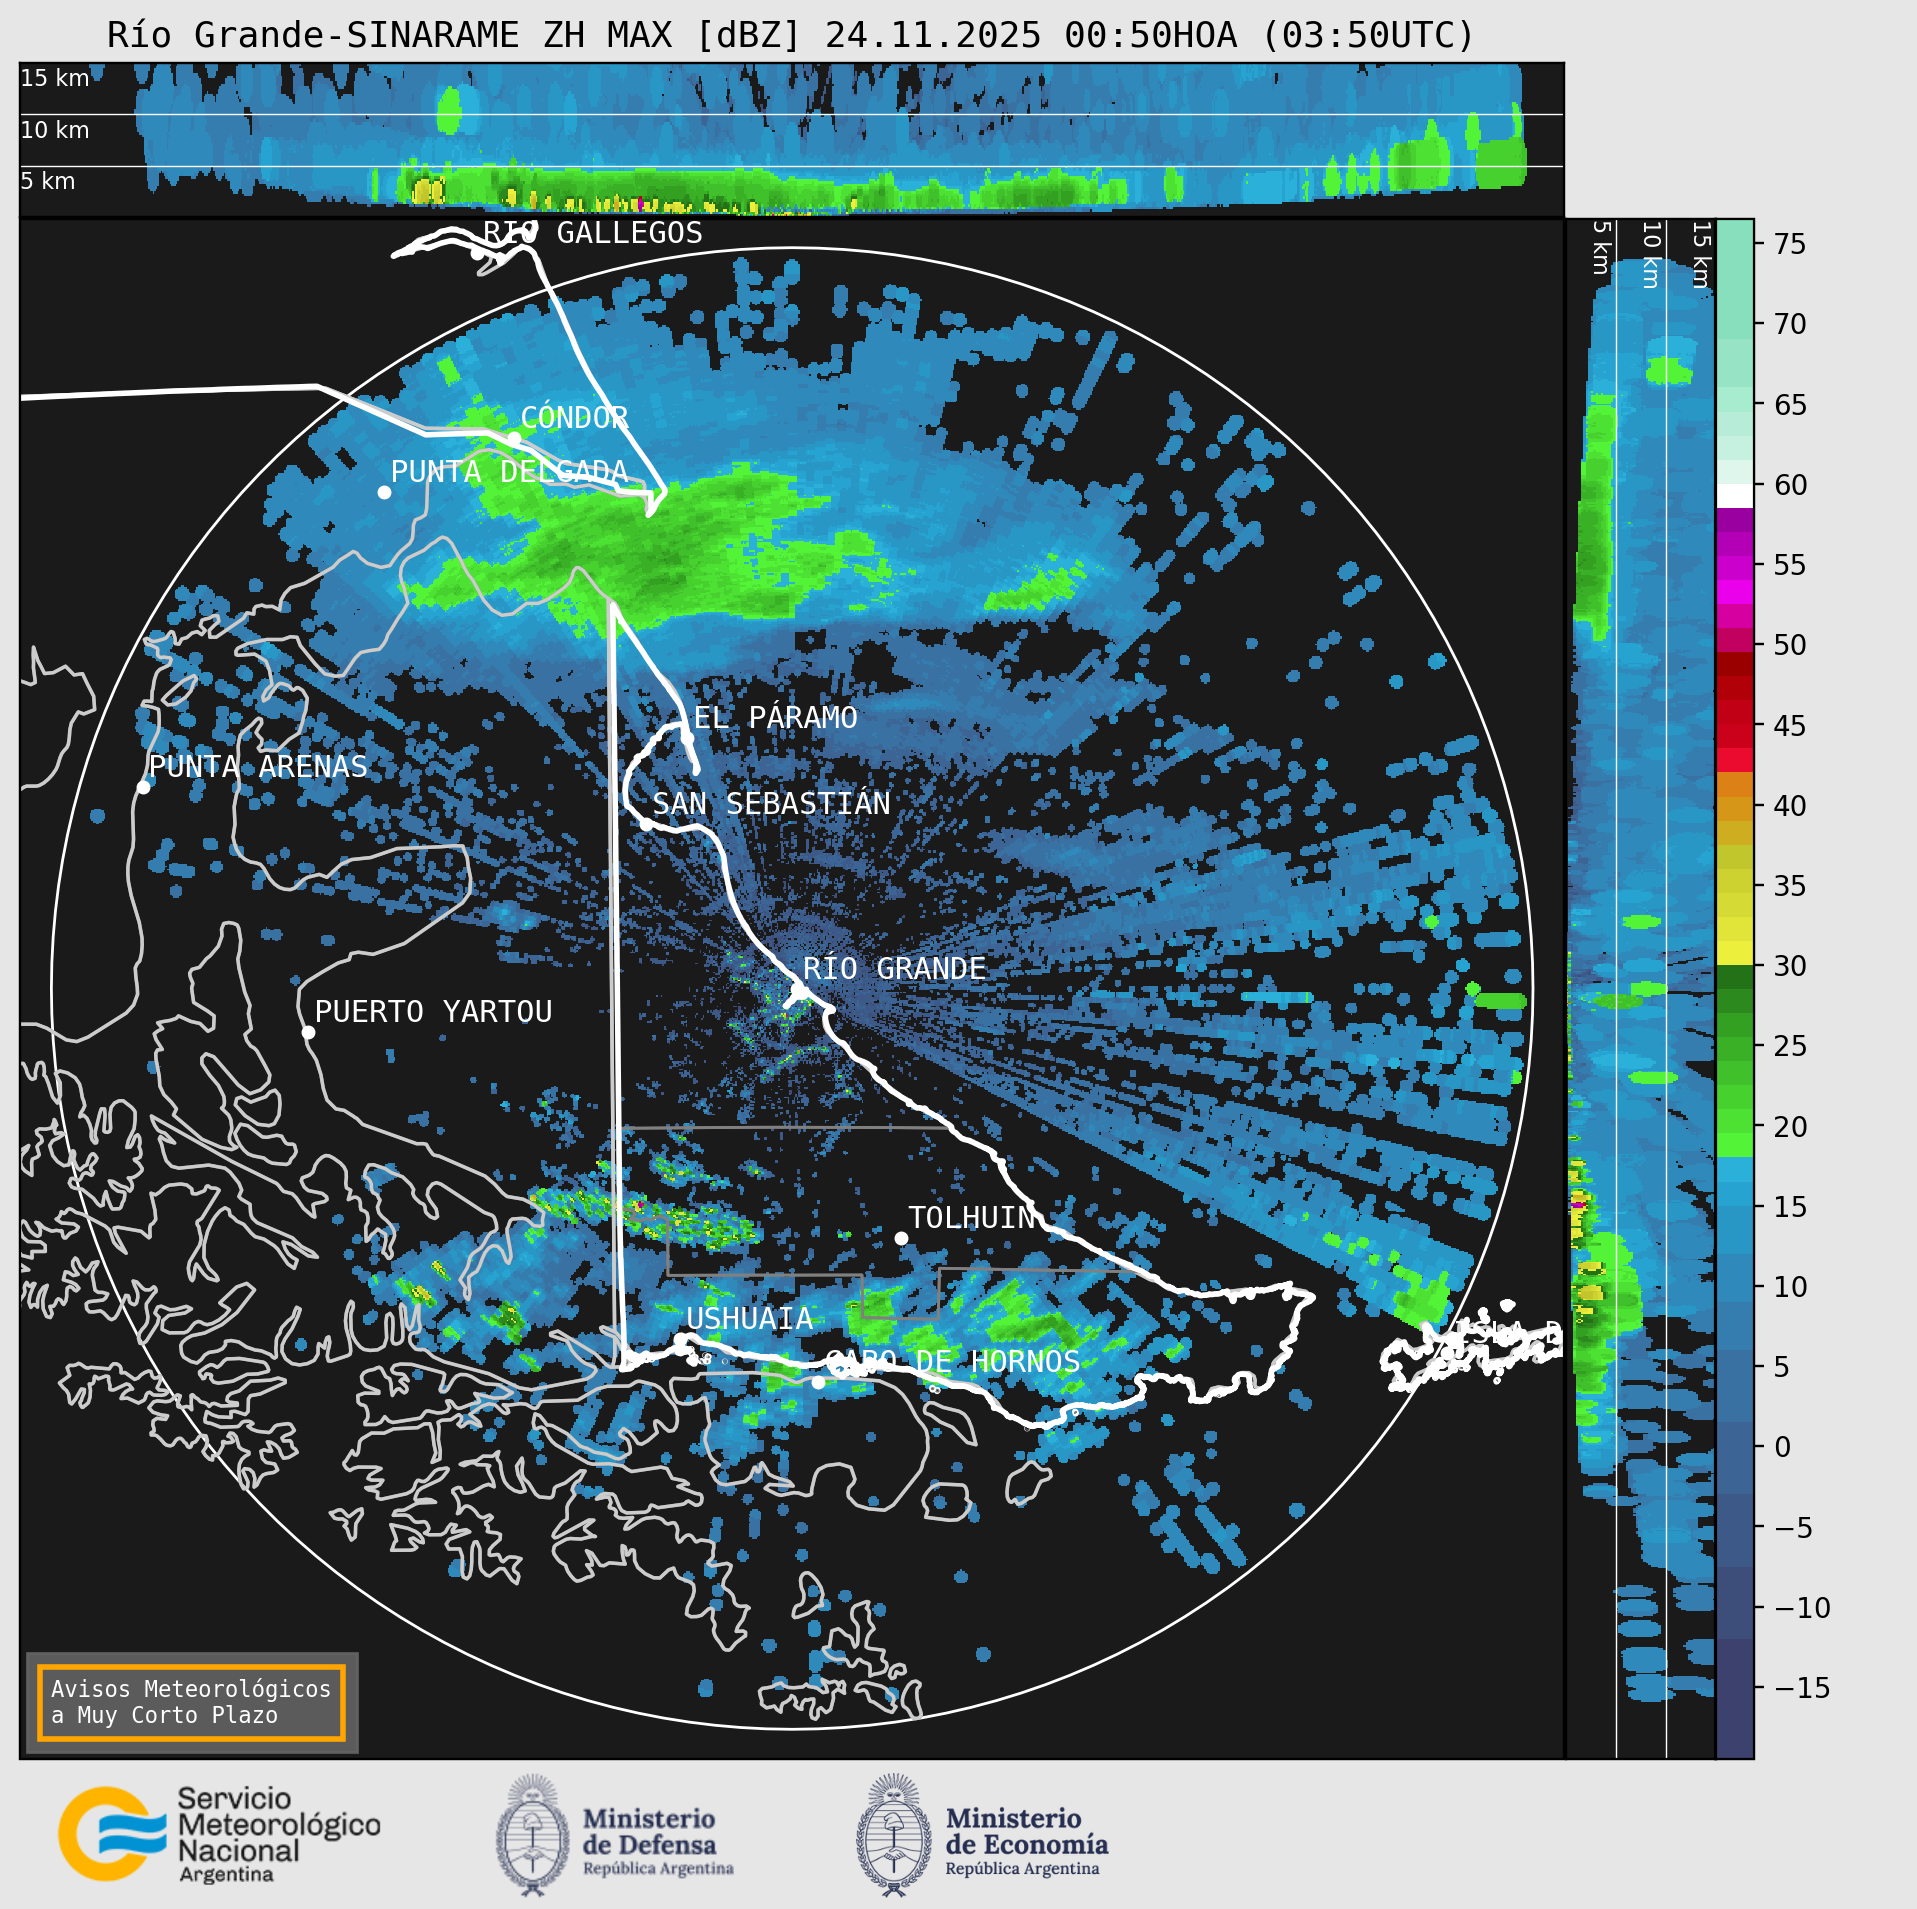Click the Avisos Meteorológicos a Muy Corto Plazo box
The width and height of the screenshot is (1917, 1909).
tap(191, 1702)
